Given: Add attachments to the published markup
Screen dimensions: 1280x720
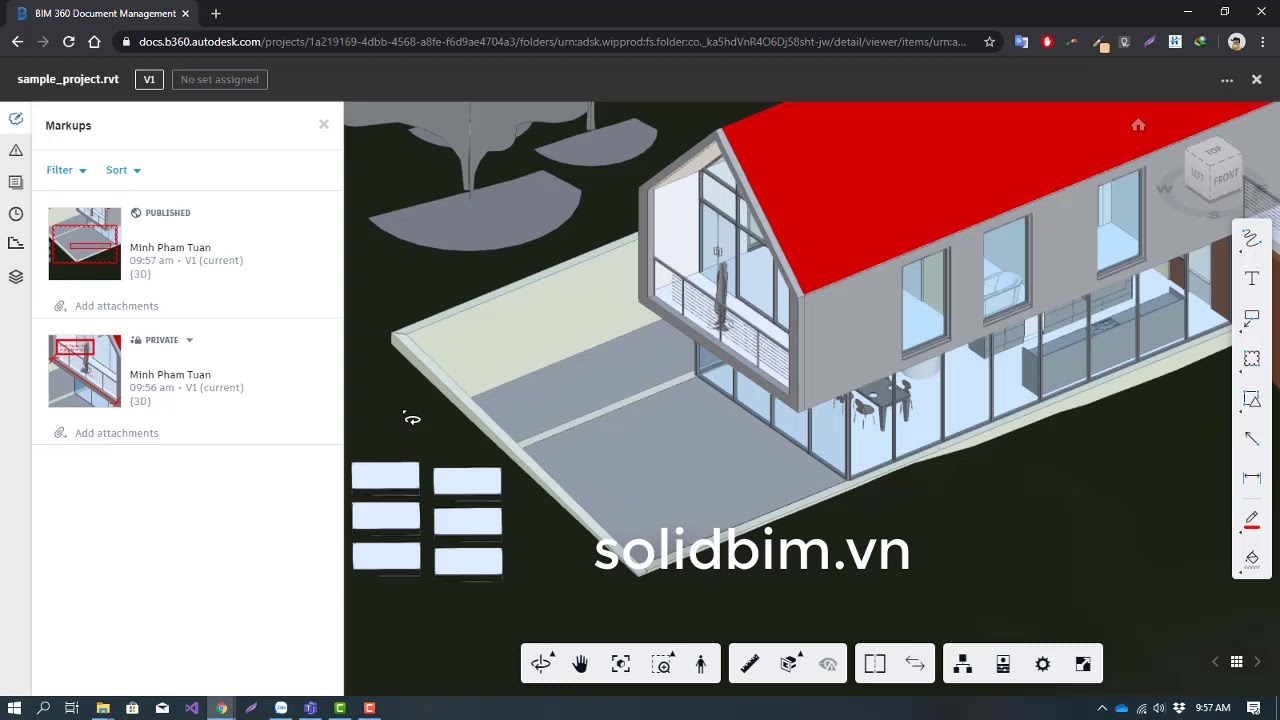Looking at the screenshot, I should pyautogui.click(x=106, y=306).
